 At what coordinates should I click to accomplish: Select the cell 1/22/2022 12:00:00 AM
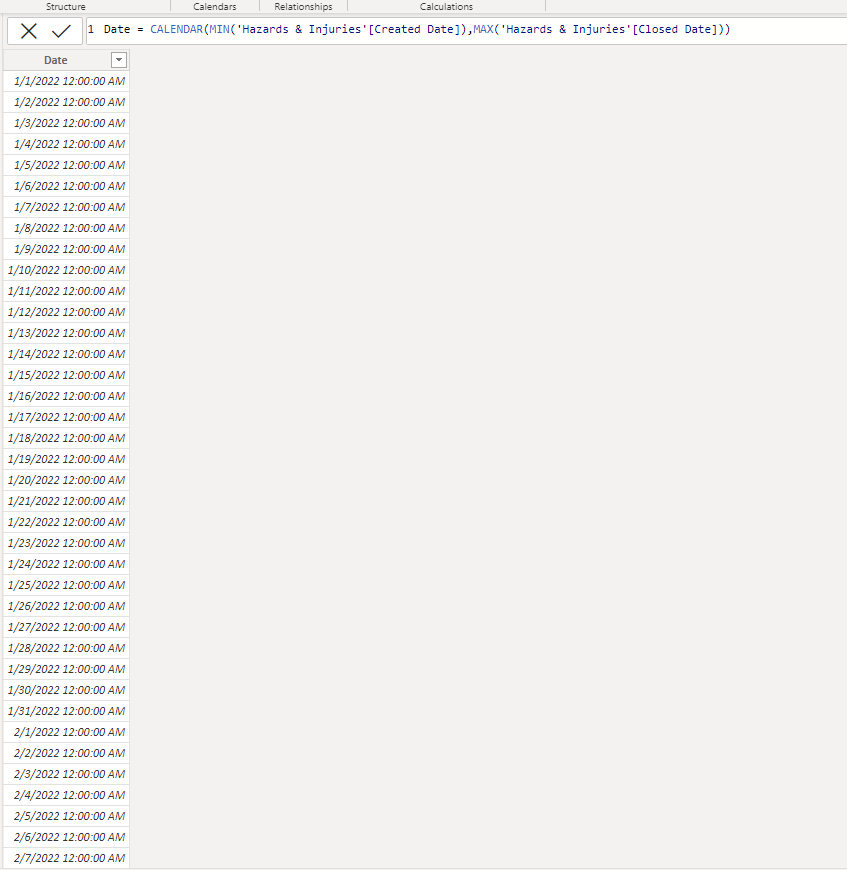(x=66, y=522)
